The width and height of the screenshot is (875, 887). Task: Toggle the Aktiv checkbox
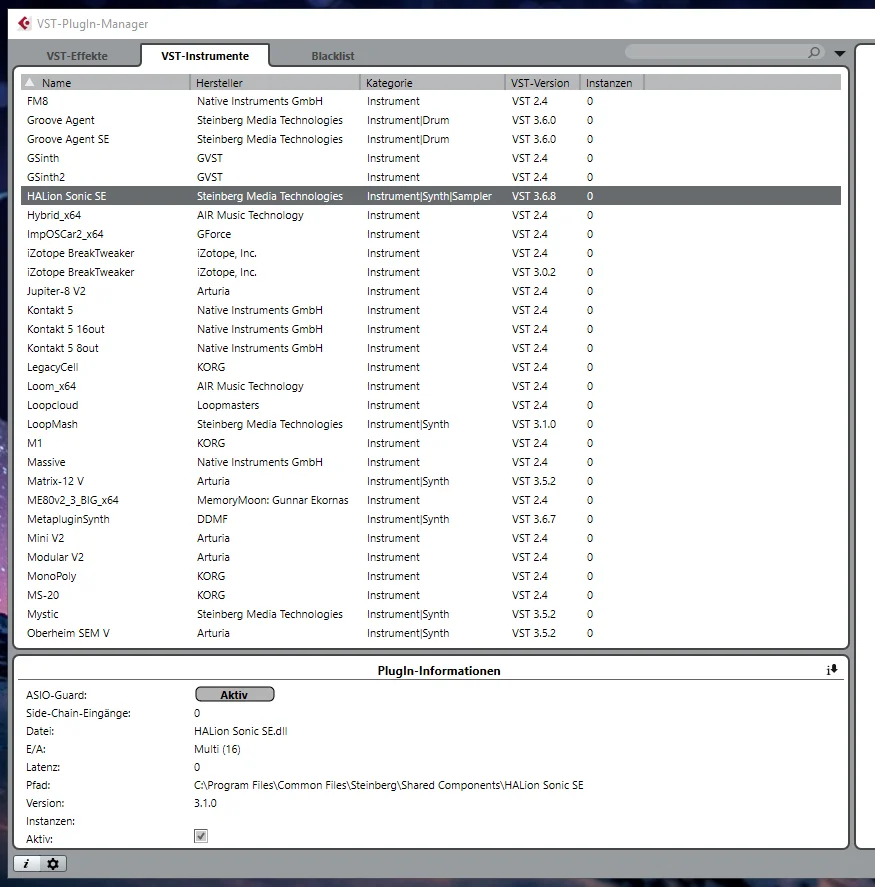point(201,836)
